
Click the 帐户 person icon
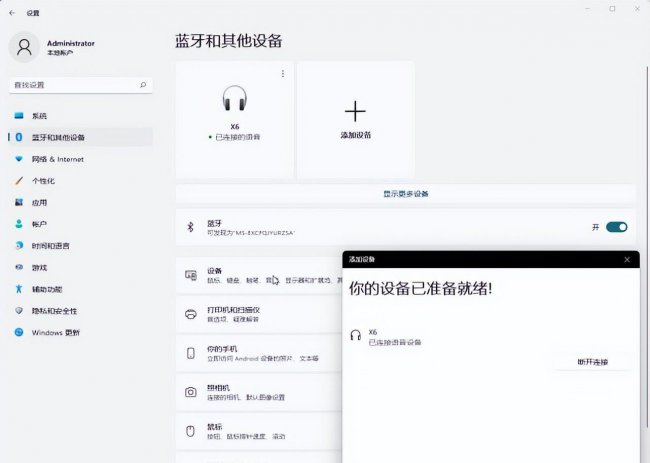coord(19,224)
